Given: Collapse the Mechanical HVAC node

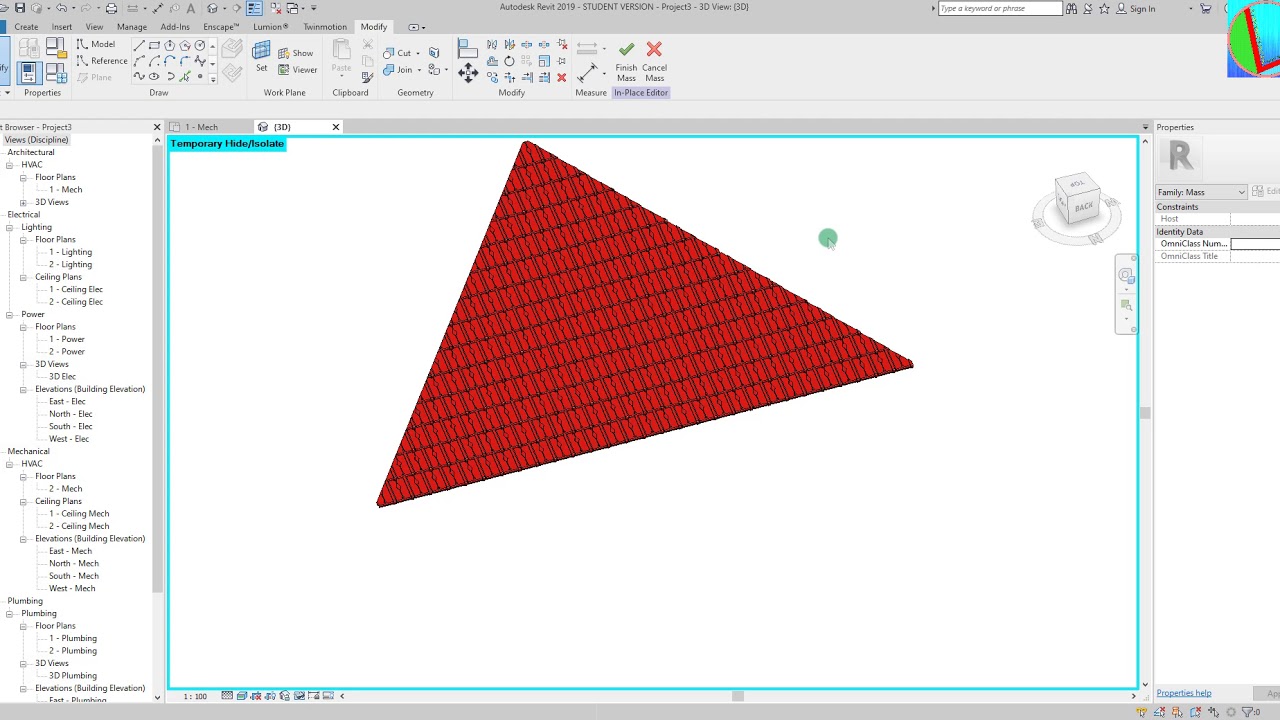Looking at the screenshot, I should [9, 464].
